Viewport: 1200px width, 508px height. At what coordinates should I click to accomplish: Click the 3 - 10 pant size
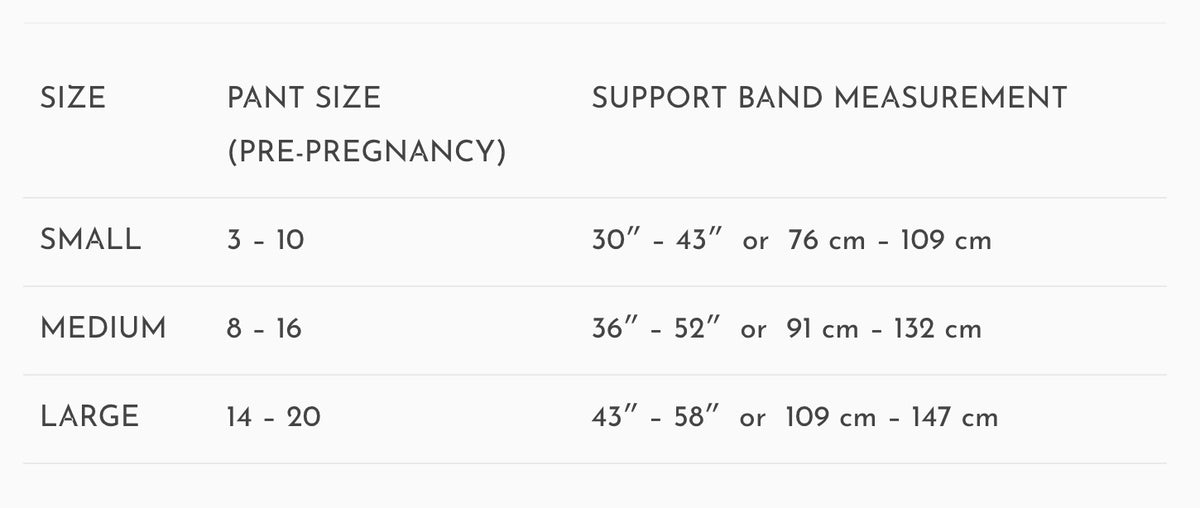pyautogui.click(x=265, y=241)
